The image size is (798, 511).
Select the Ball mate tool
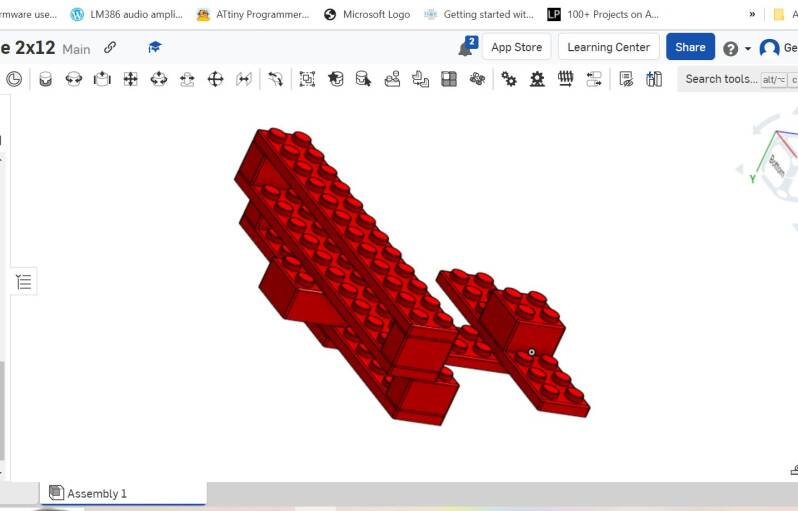216,79
